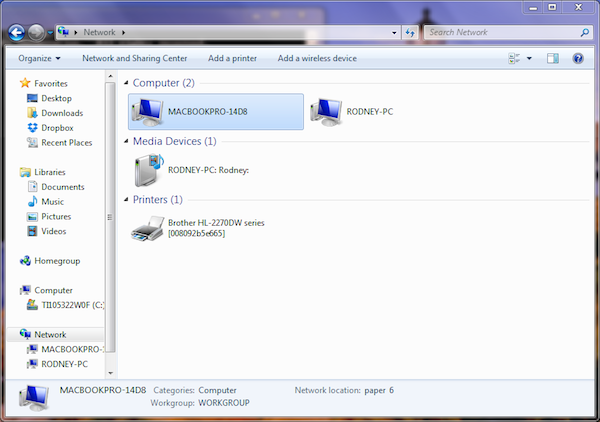The image size is (600, 422).
Task: Open the Organize menu
Action: coord(39,59)
